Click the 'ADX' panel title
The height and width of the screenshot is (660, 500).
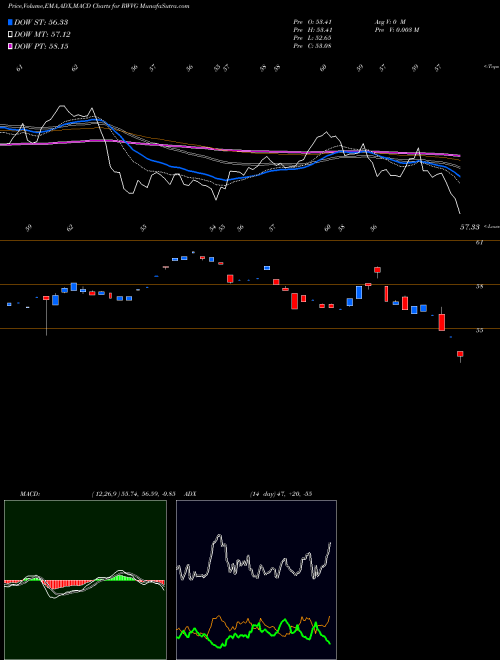tap(191, 494)
